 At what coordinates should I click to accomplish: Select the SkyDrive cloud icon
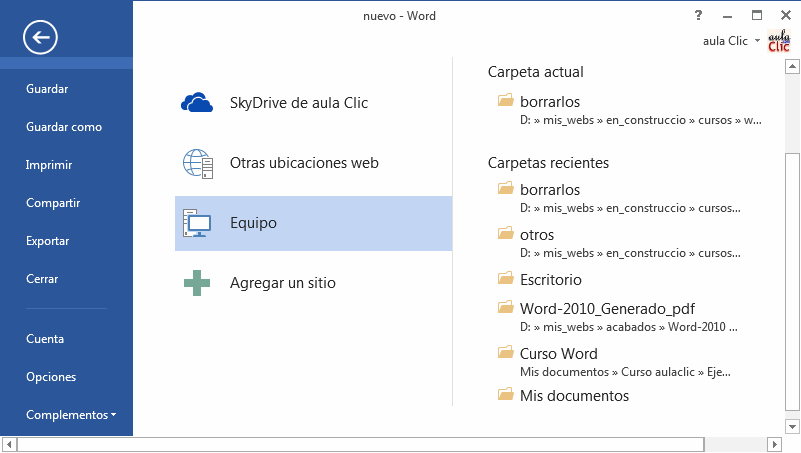click(x=197, y=103)
